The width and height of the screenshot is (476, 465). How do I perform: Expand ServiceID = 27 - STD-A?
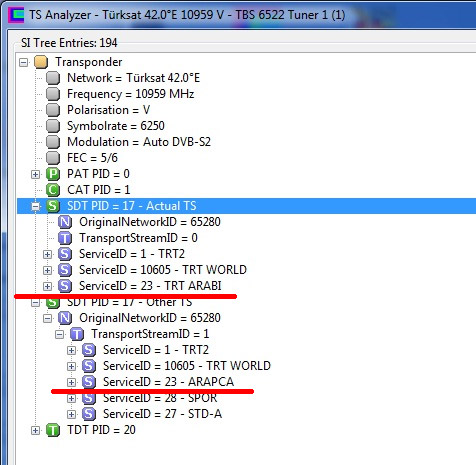tap(71, 414)
